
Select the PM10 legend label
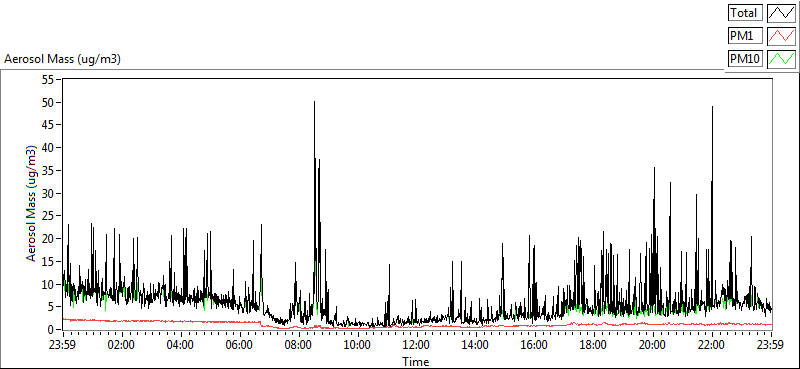pos(745,59)
